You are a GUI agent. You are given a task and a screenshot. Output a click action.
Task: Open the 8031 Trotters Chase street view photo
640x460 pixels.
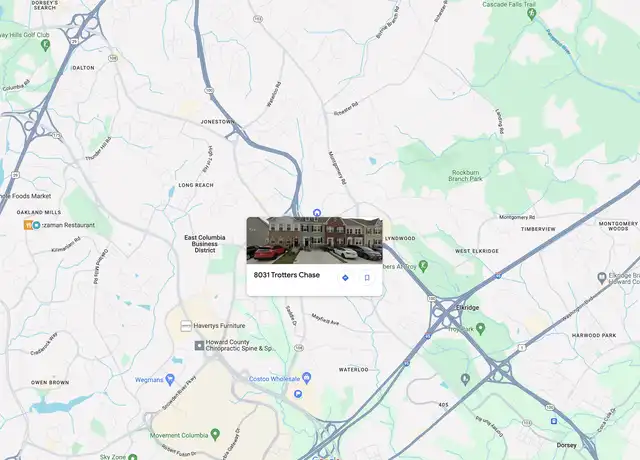tap(314, 240)
